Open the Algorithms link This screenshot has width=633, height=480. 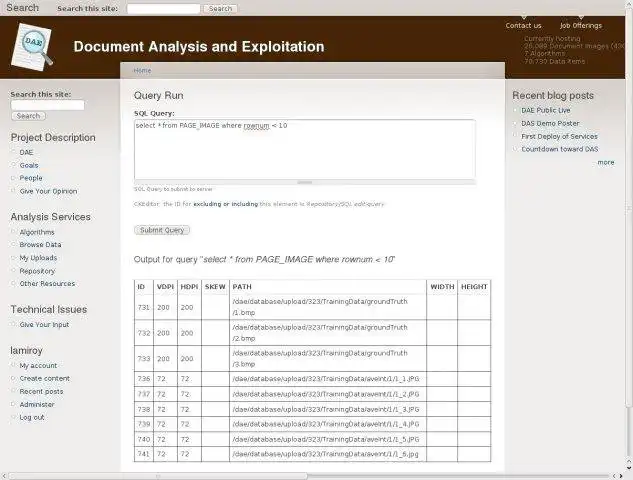(37, 232)
